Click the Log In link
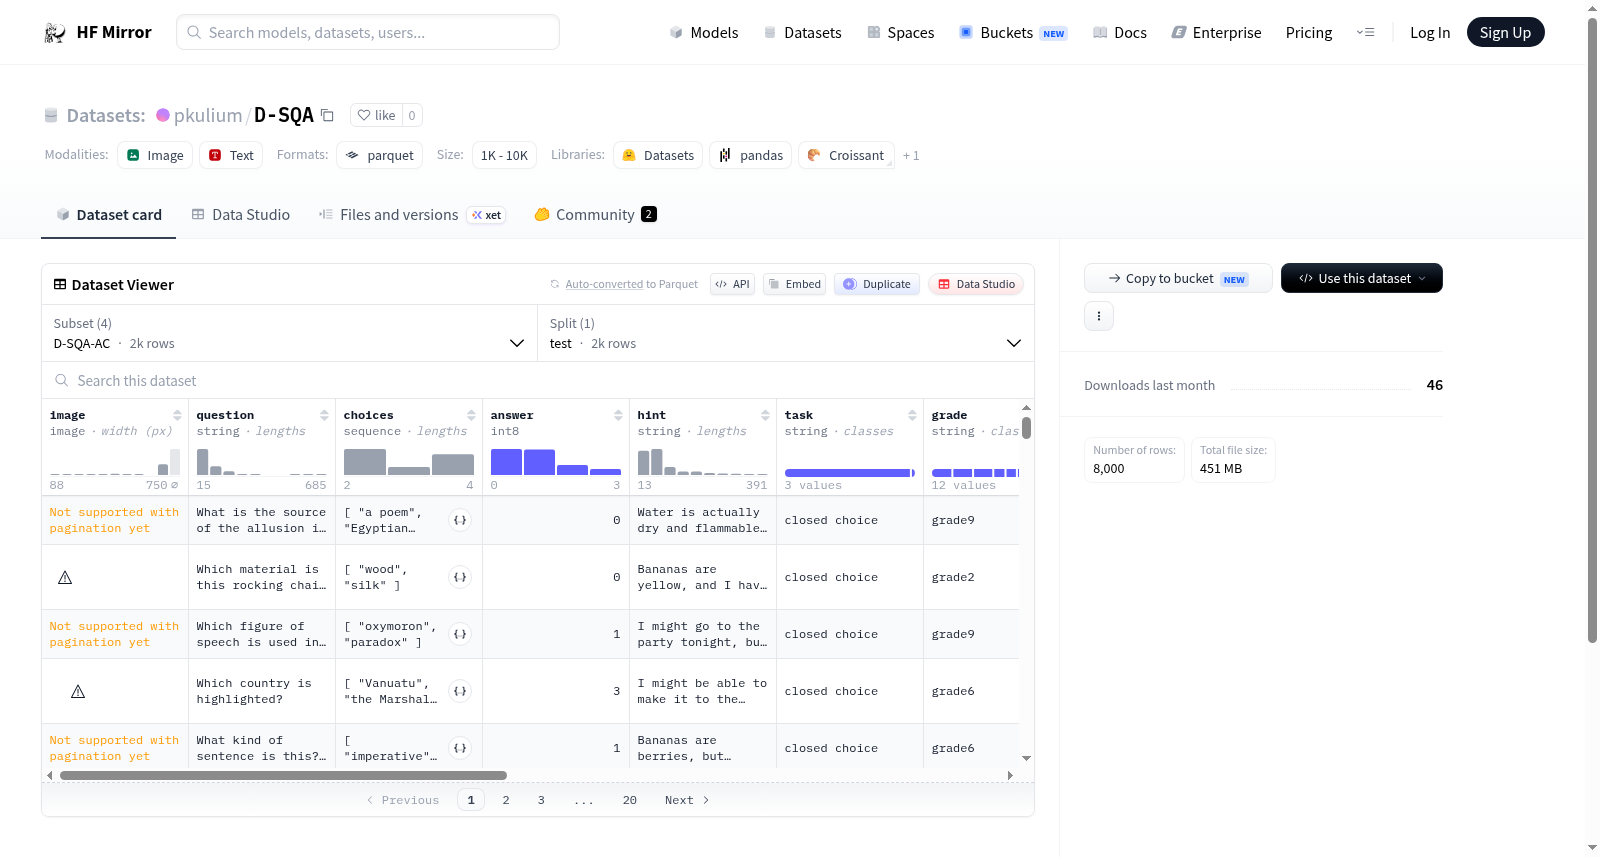The width and height of the screenshot is (1600, 857). tap(1430, 33)
